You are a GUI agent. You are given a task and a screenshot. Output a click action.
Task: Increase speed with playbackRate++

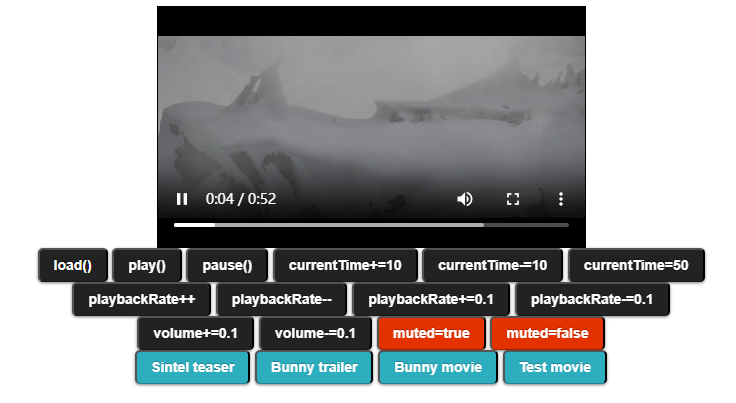(141, 299)
